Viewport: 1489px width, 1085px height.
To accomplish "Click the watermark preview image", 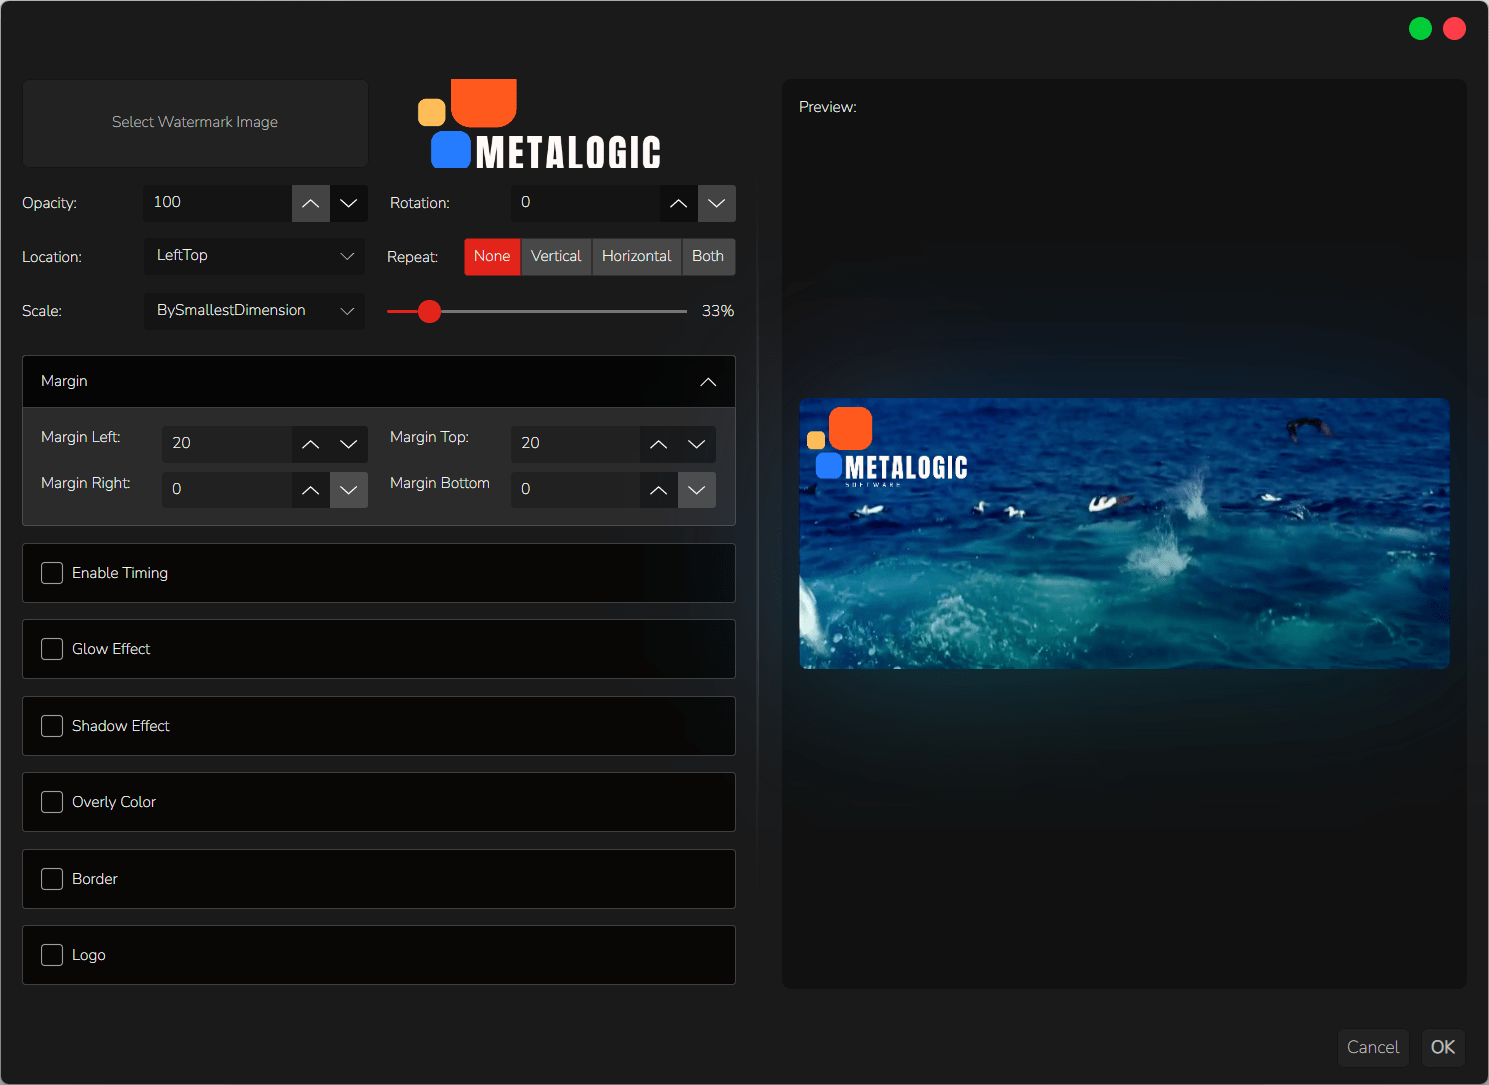I will 1124,534.
